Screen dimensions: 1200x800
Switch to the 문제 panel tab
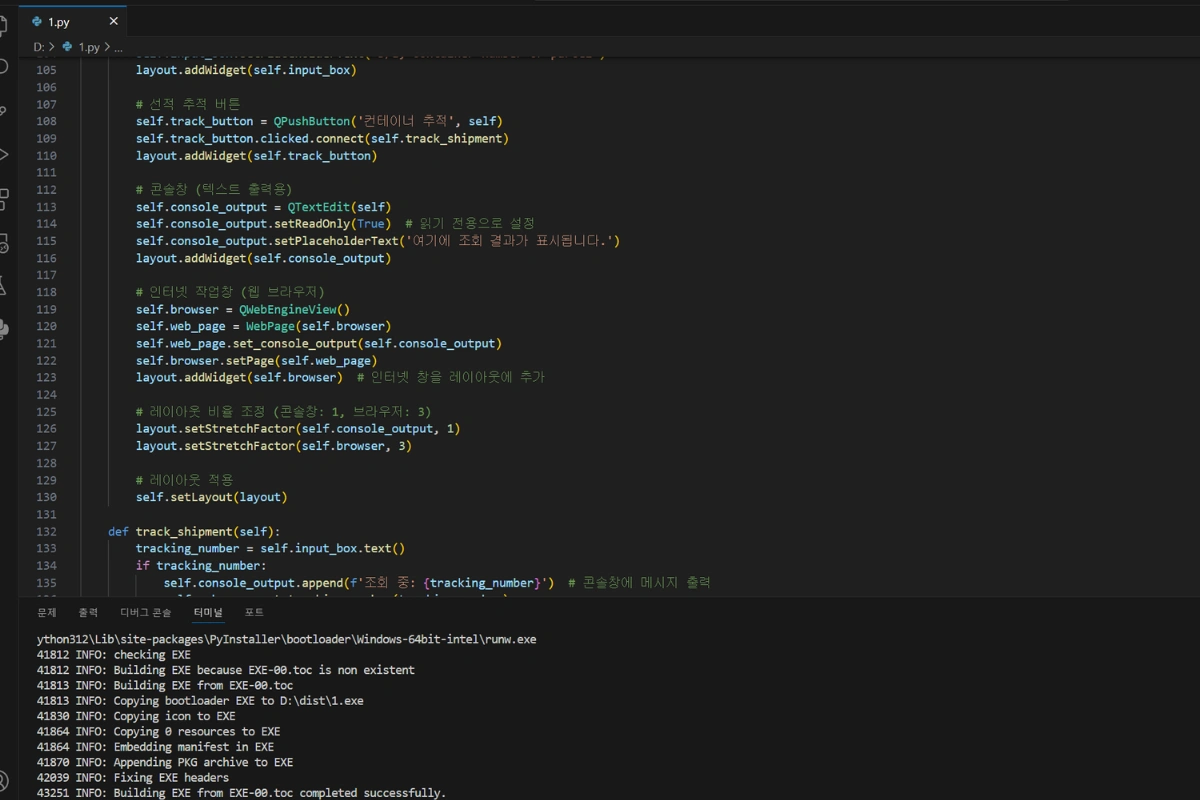pyautogui.click(x=47, y=612)
